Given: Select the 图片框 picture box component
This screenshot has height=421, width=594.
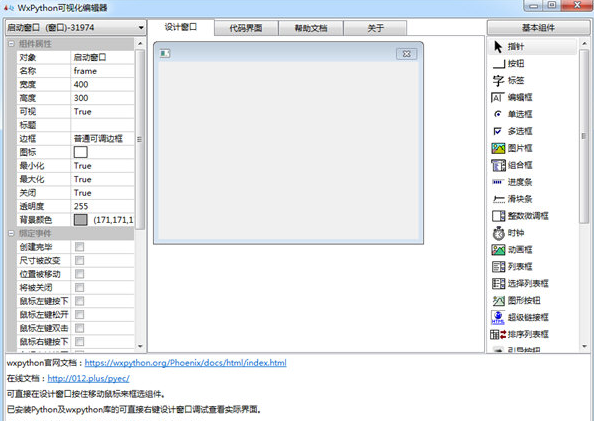Looking at the screenshot, I should coord(512,148).
